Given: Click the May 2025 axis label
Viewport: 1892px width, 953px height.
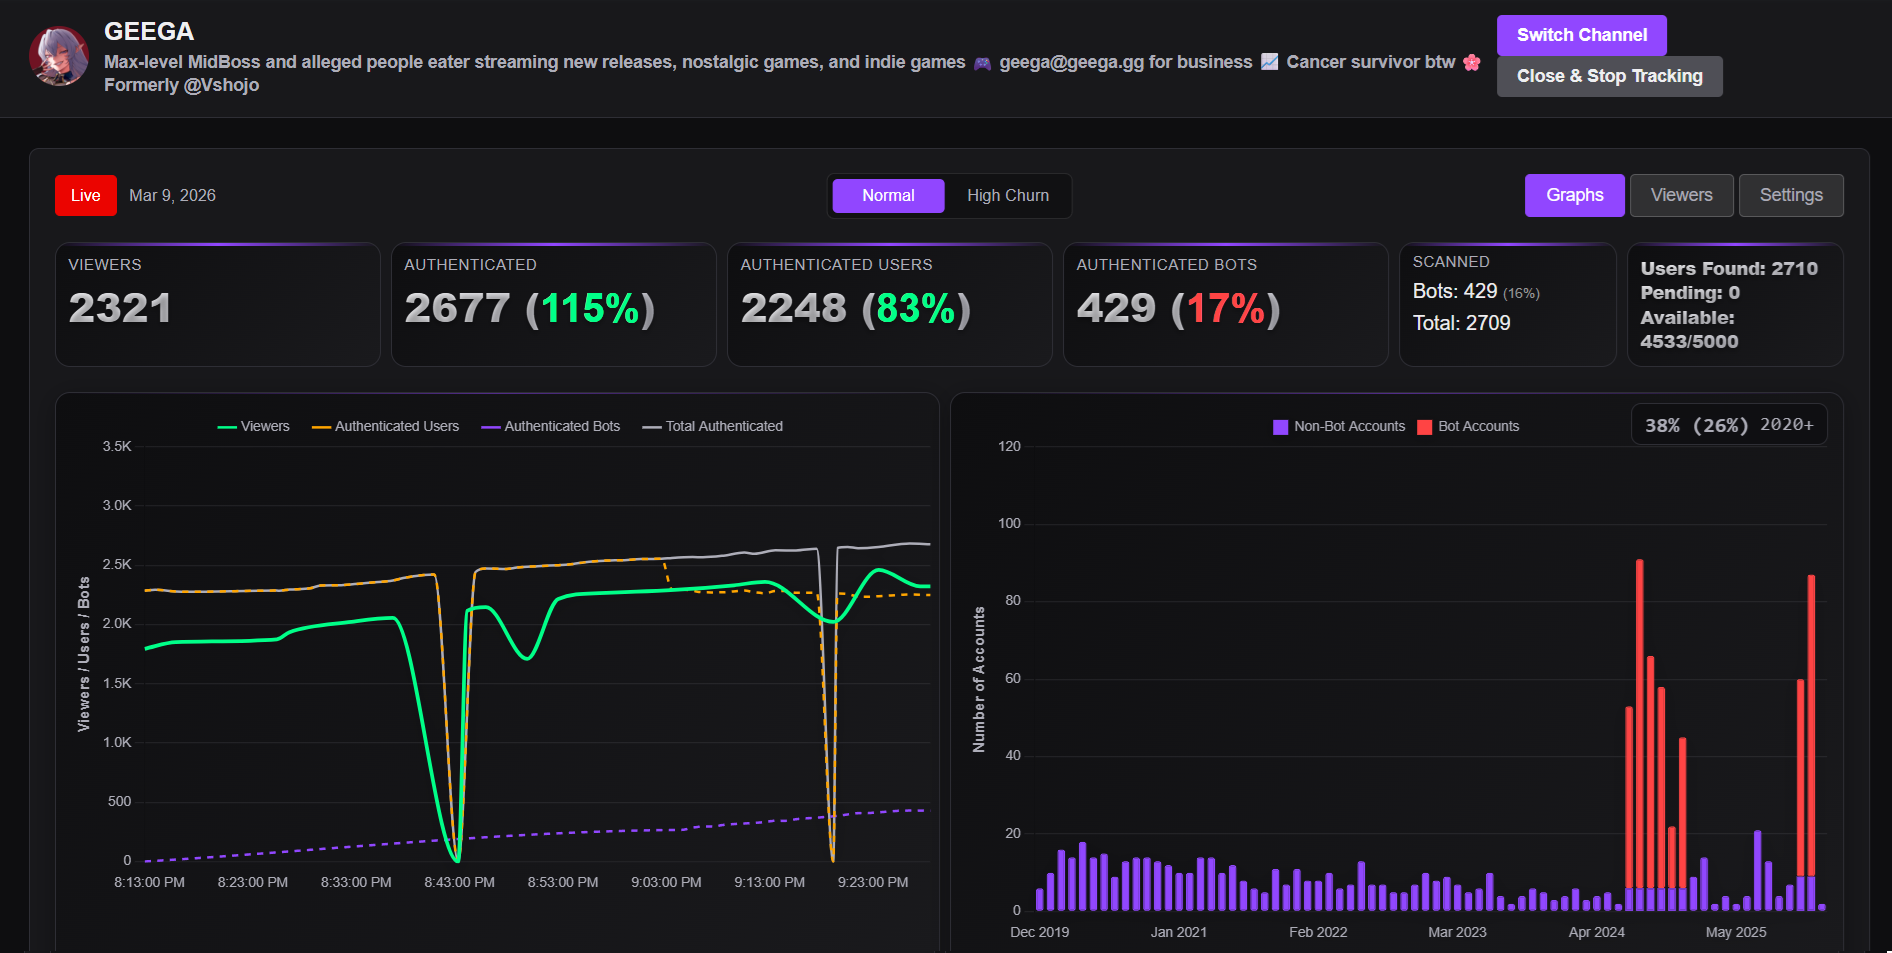Looking at the screenshot, I should 1736,932.
